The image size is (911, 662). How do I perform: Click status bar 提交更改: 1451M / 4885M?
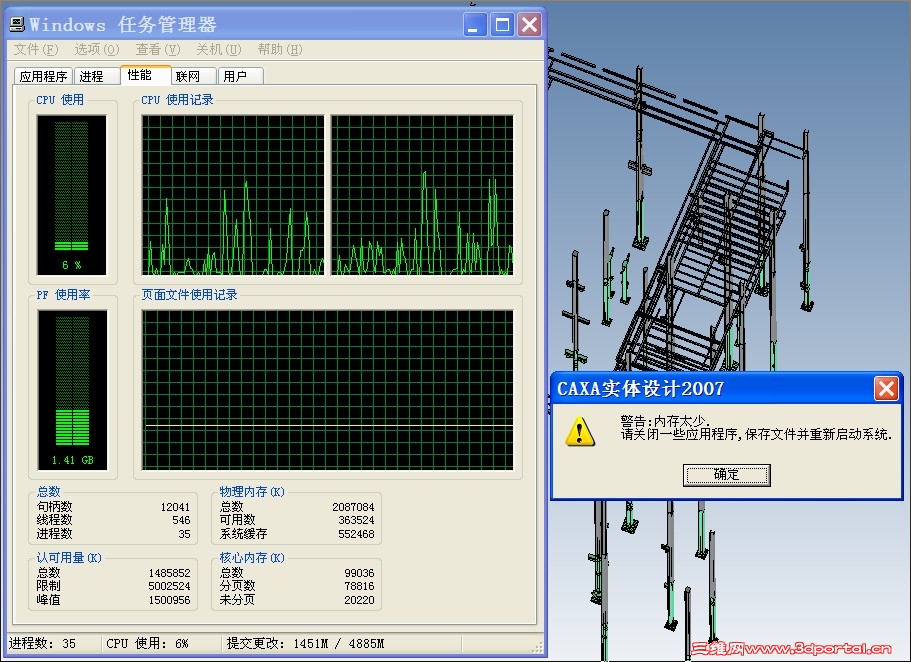coord(306,643)
